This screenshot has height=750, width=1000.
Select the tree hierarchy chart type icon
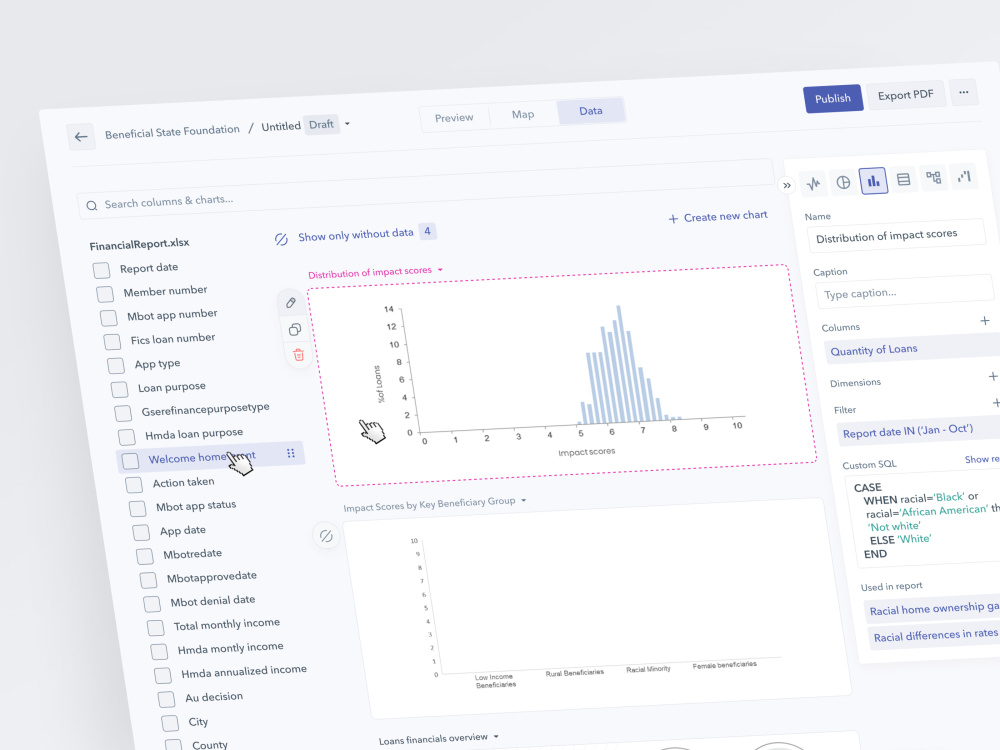[933, 178]
